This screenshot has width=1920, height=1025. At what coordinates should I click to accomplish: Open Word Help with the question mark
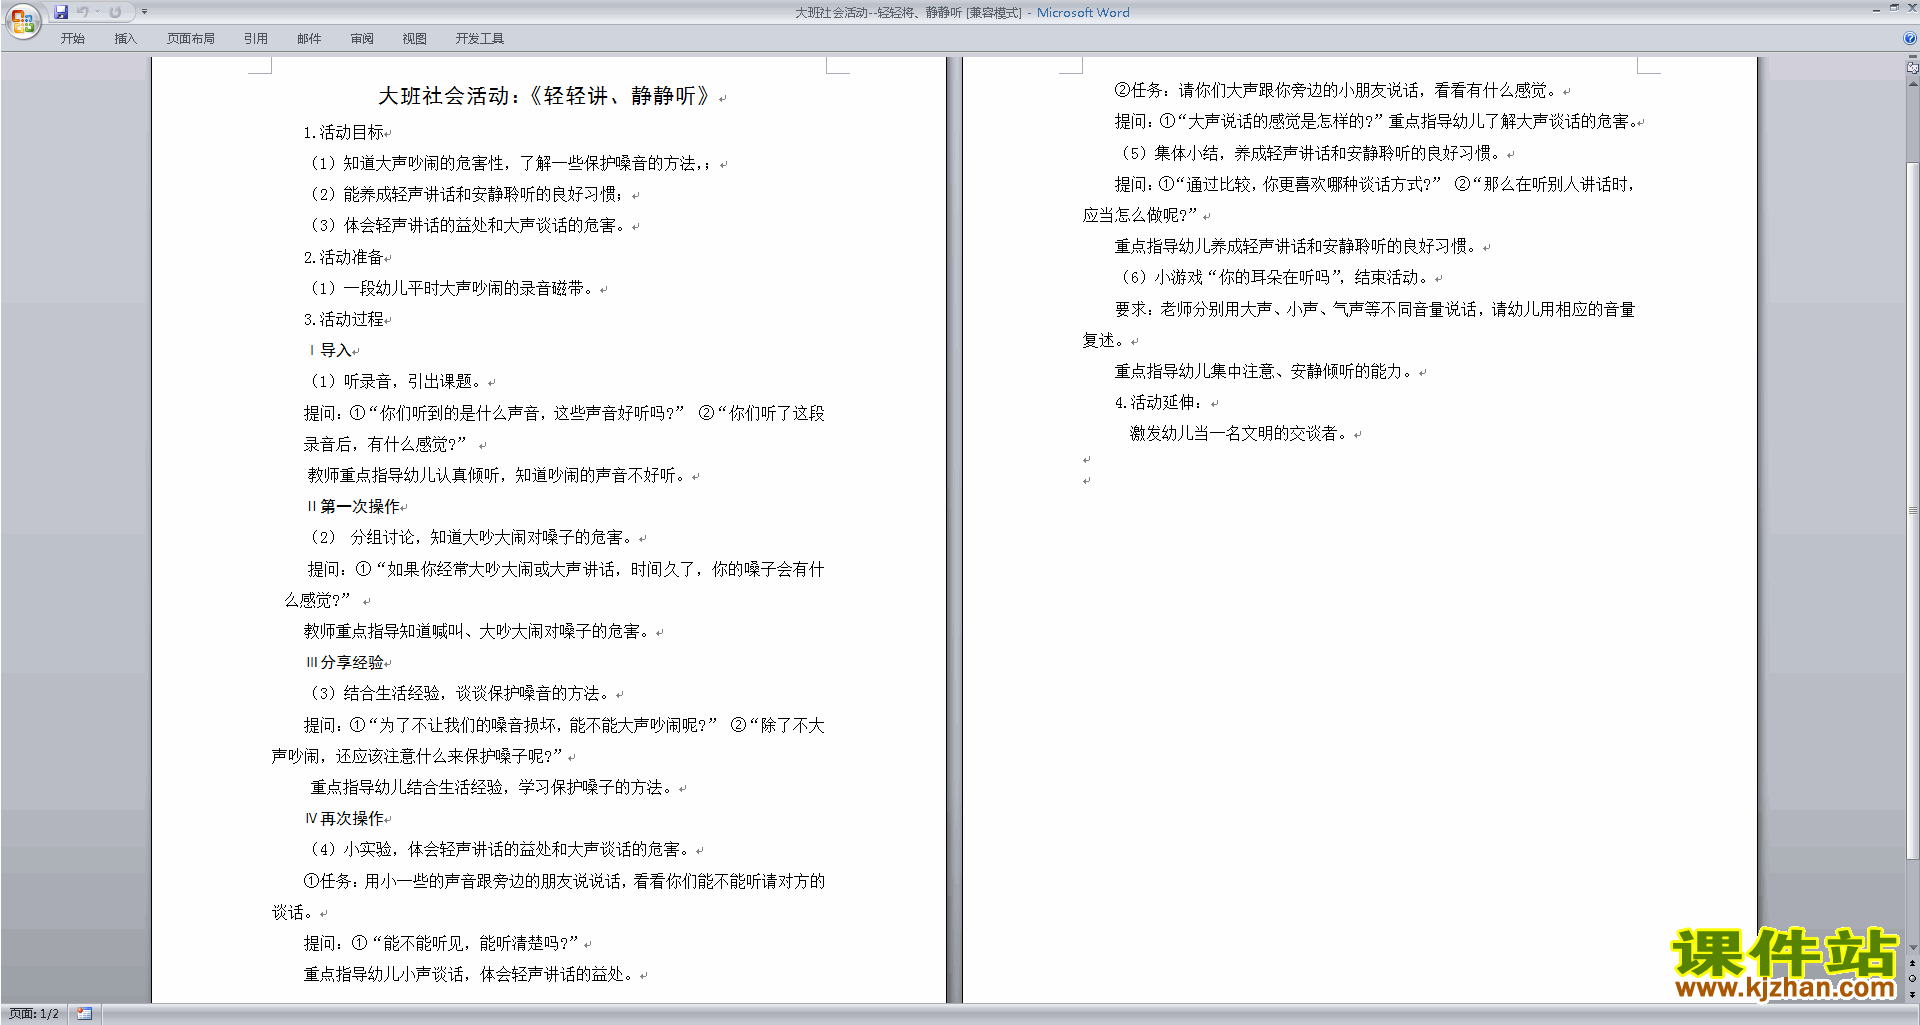[x=1910, y=39]
